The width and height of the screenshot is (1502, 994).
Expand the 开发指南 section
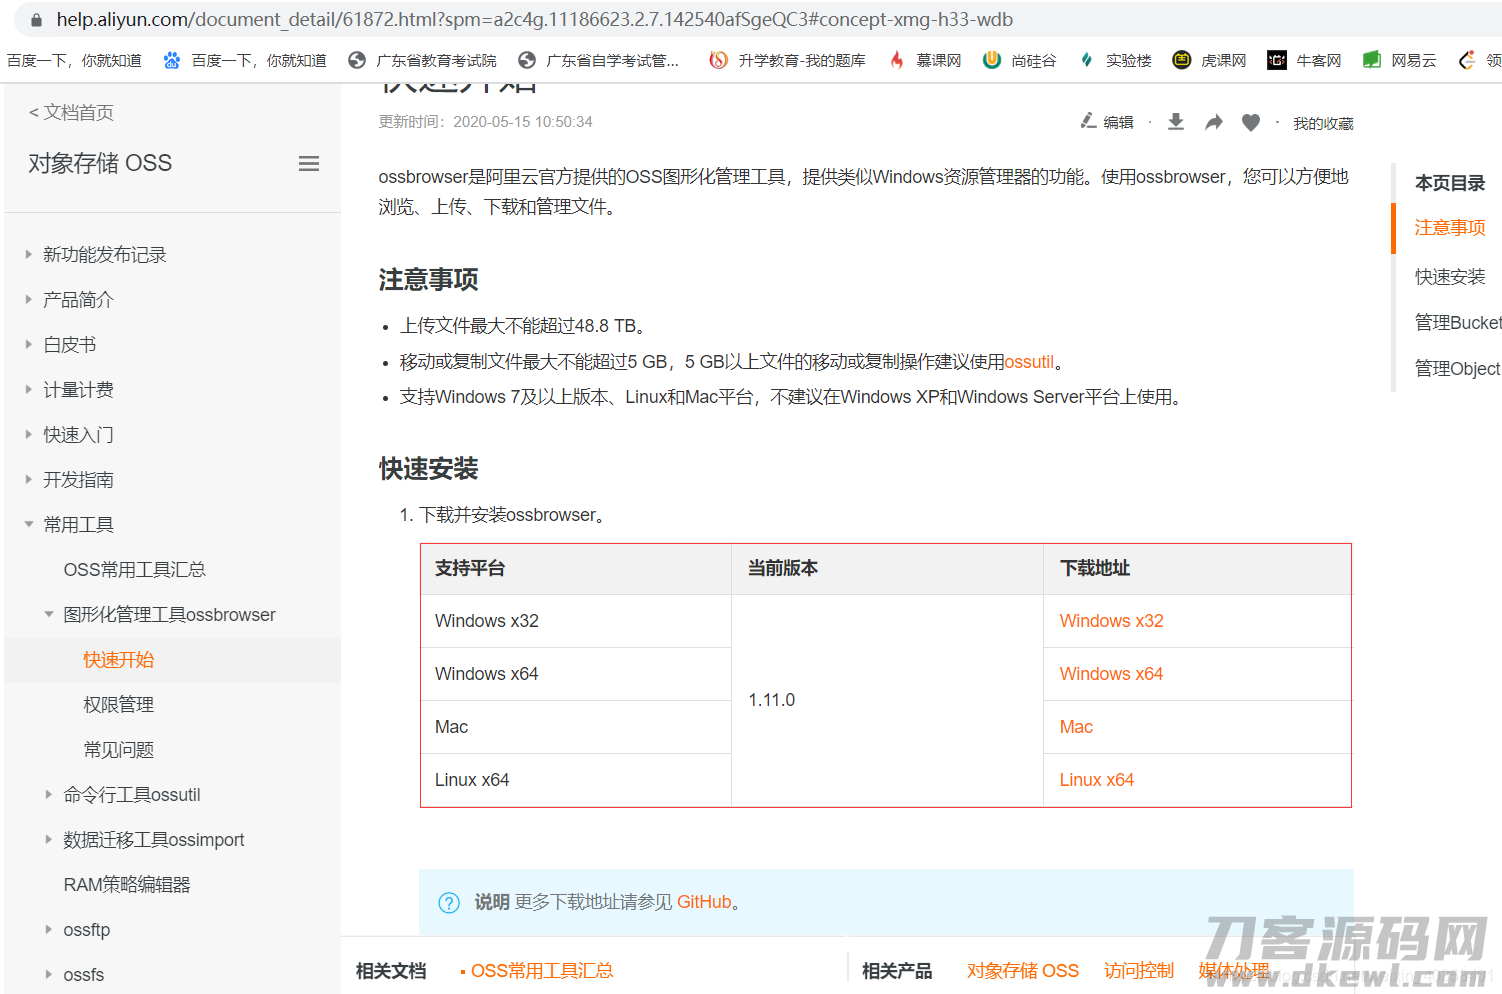(29, 480)
